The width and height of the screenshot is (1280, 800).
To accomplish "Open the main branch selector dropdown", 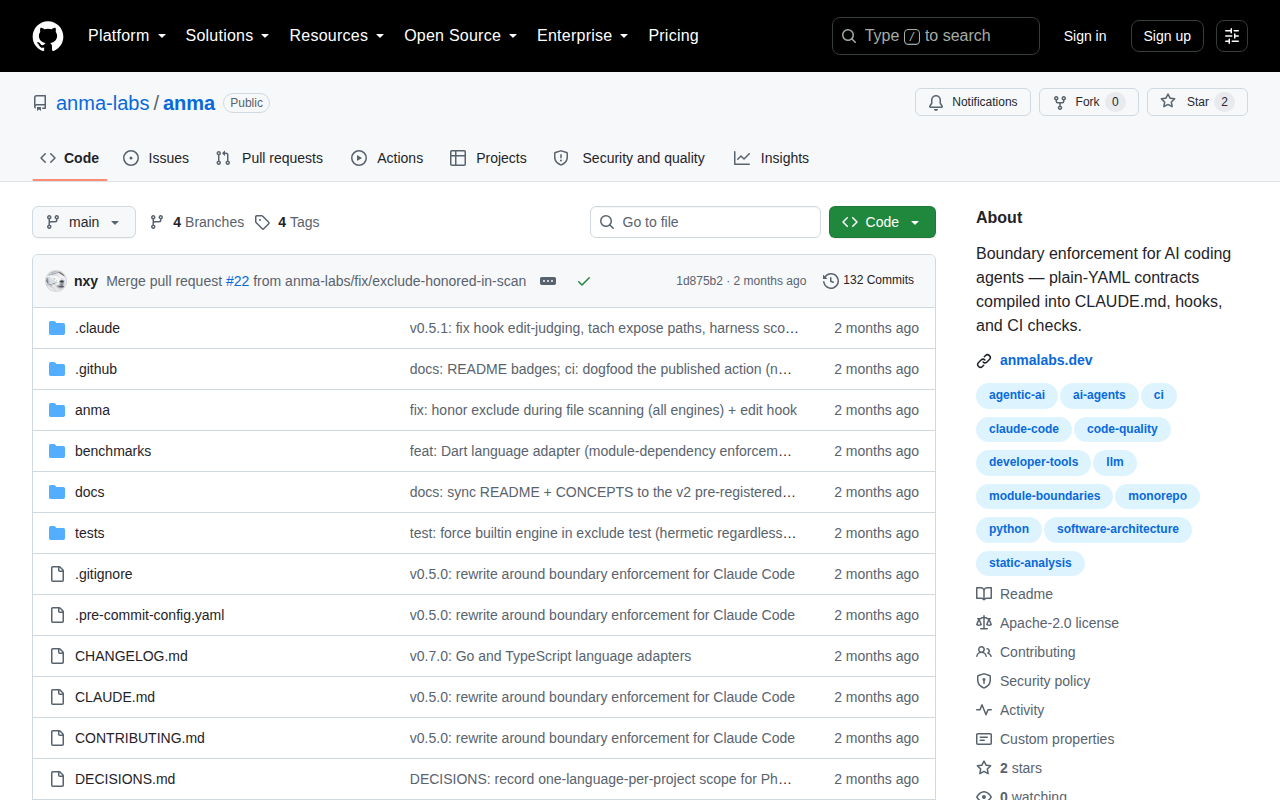I will pyautogui.click(x=84, y=222).
